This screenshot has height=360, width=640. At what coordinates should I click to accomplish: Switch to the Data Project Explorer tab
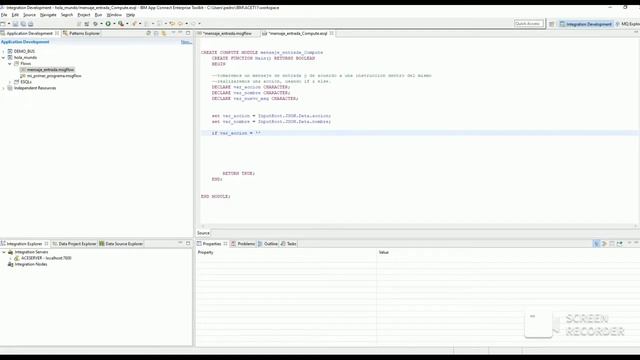tap(74, 244)
